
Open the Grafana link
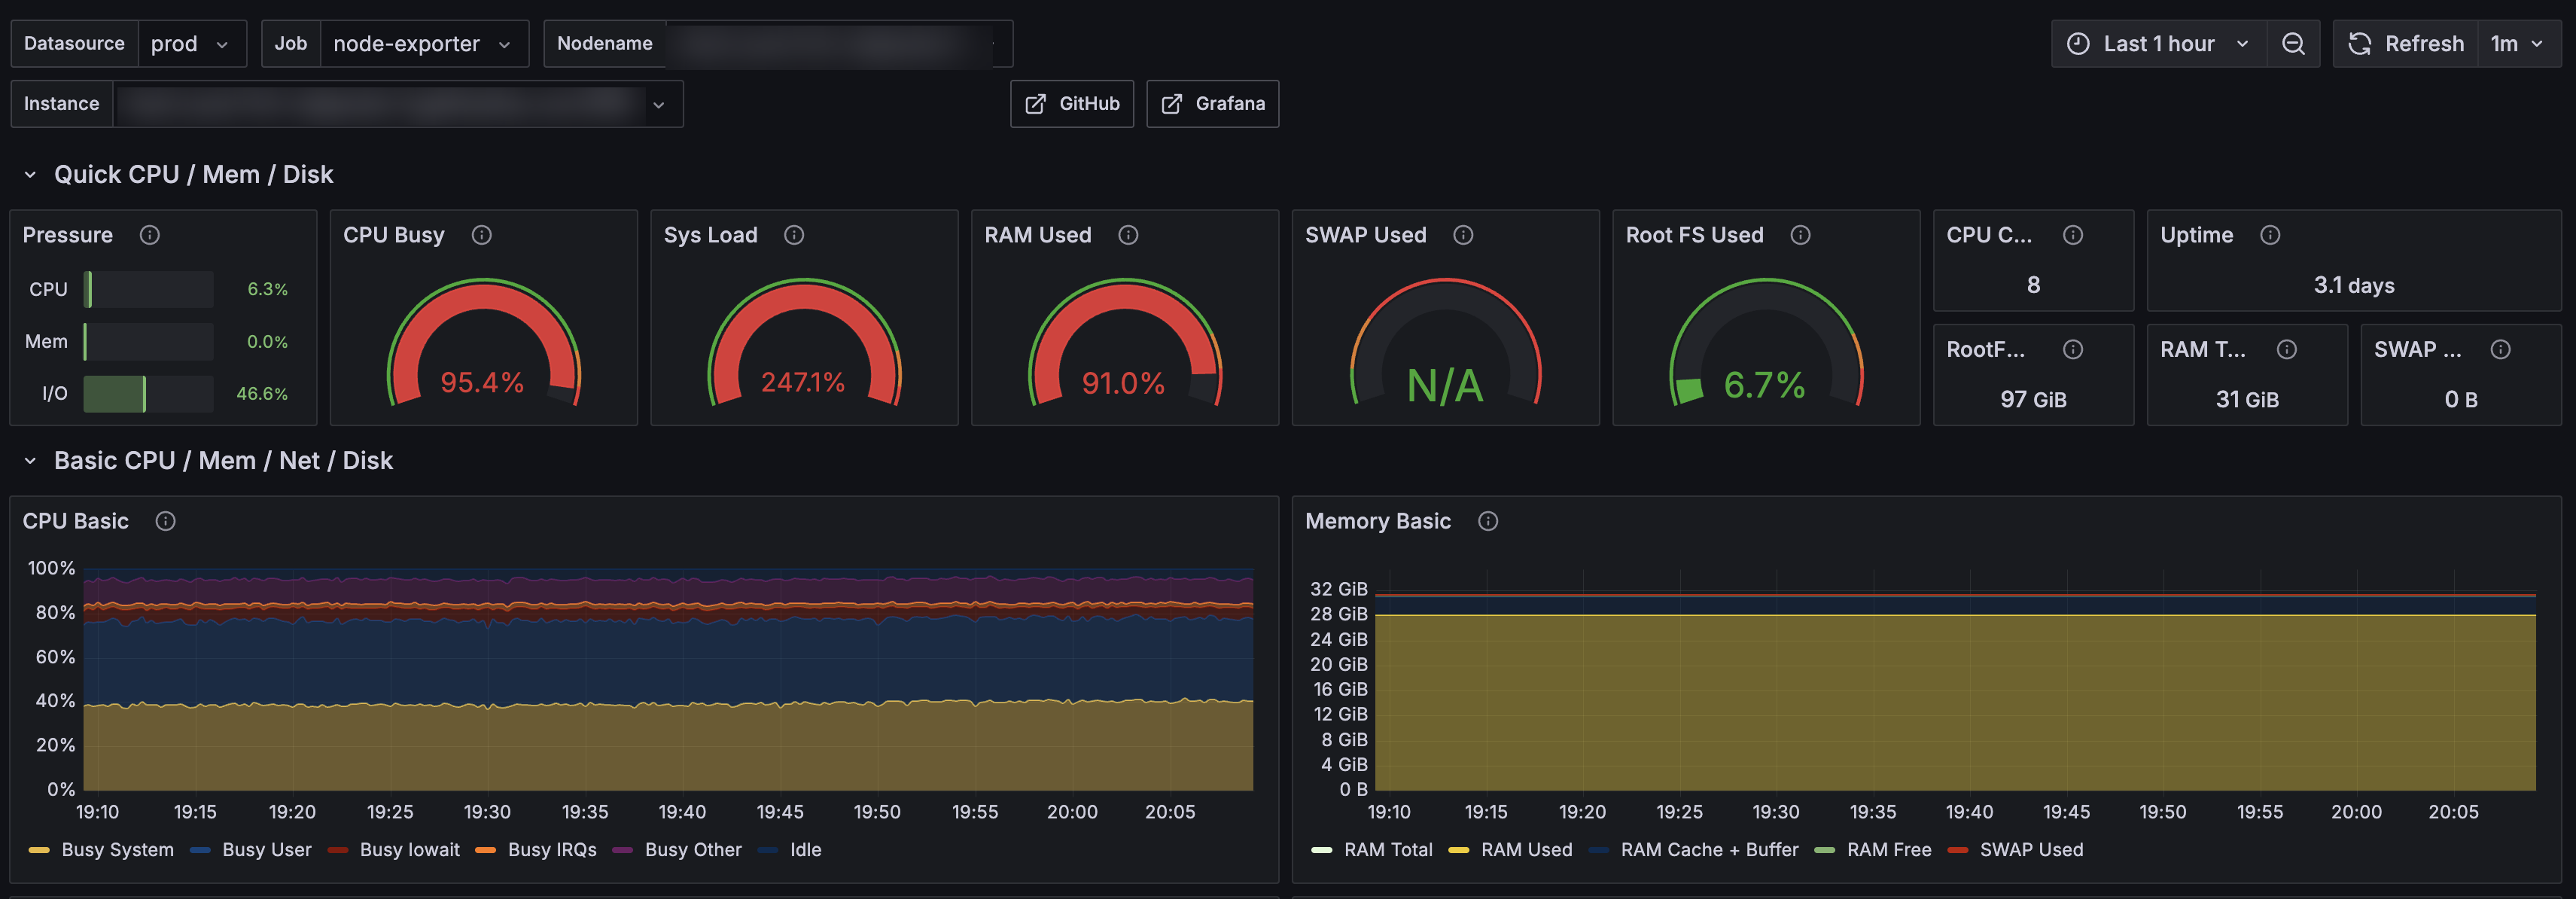coord(1212,104)
